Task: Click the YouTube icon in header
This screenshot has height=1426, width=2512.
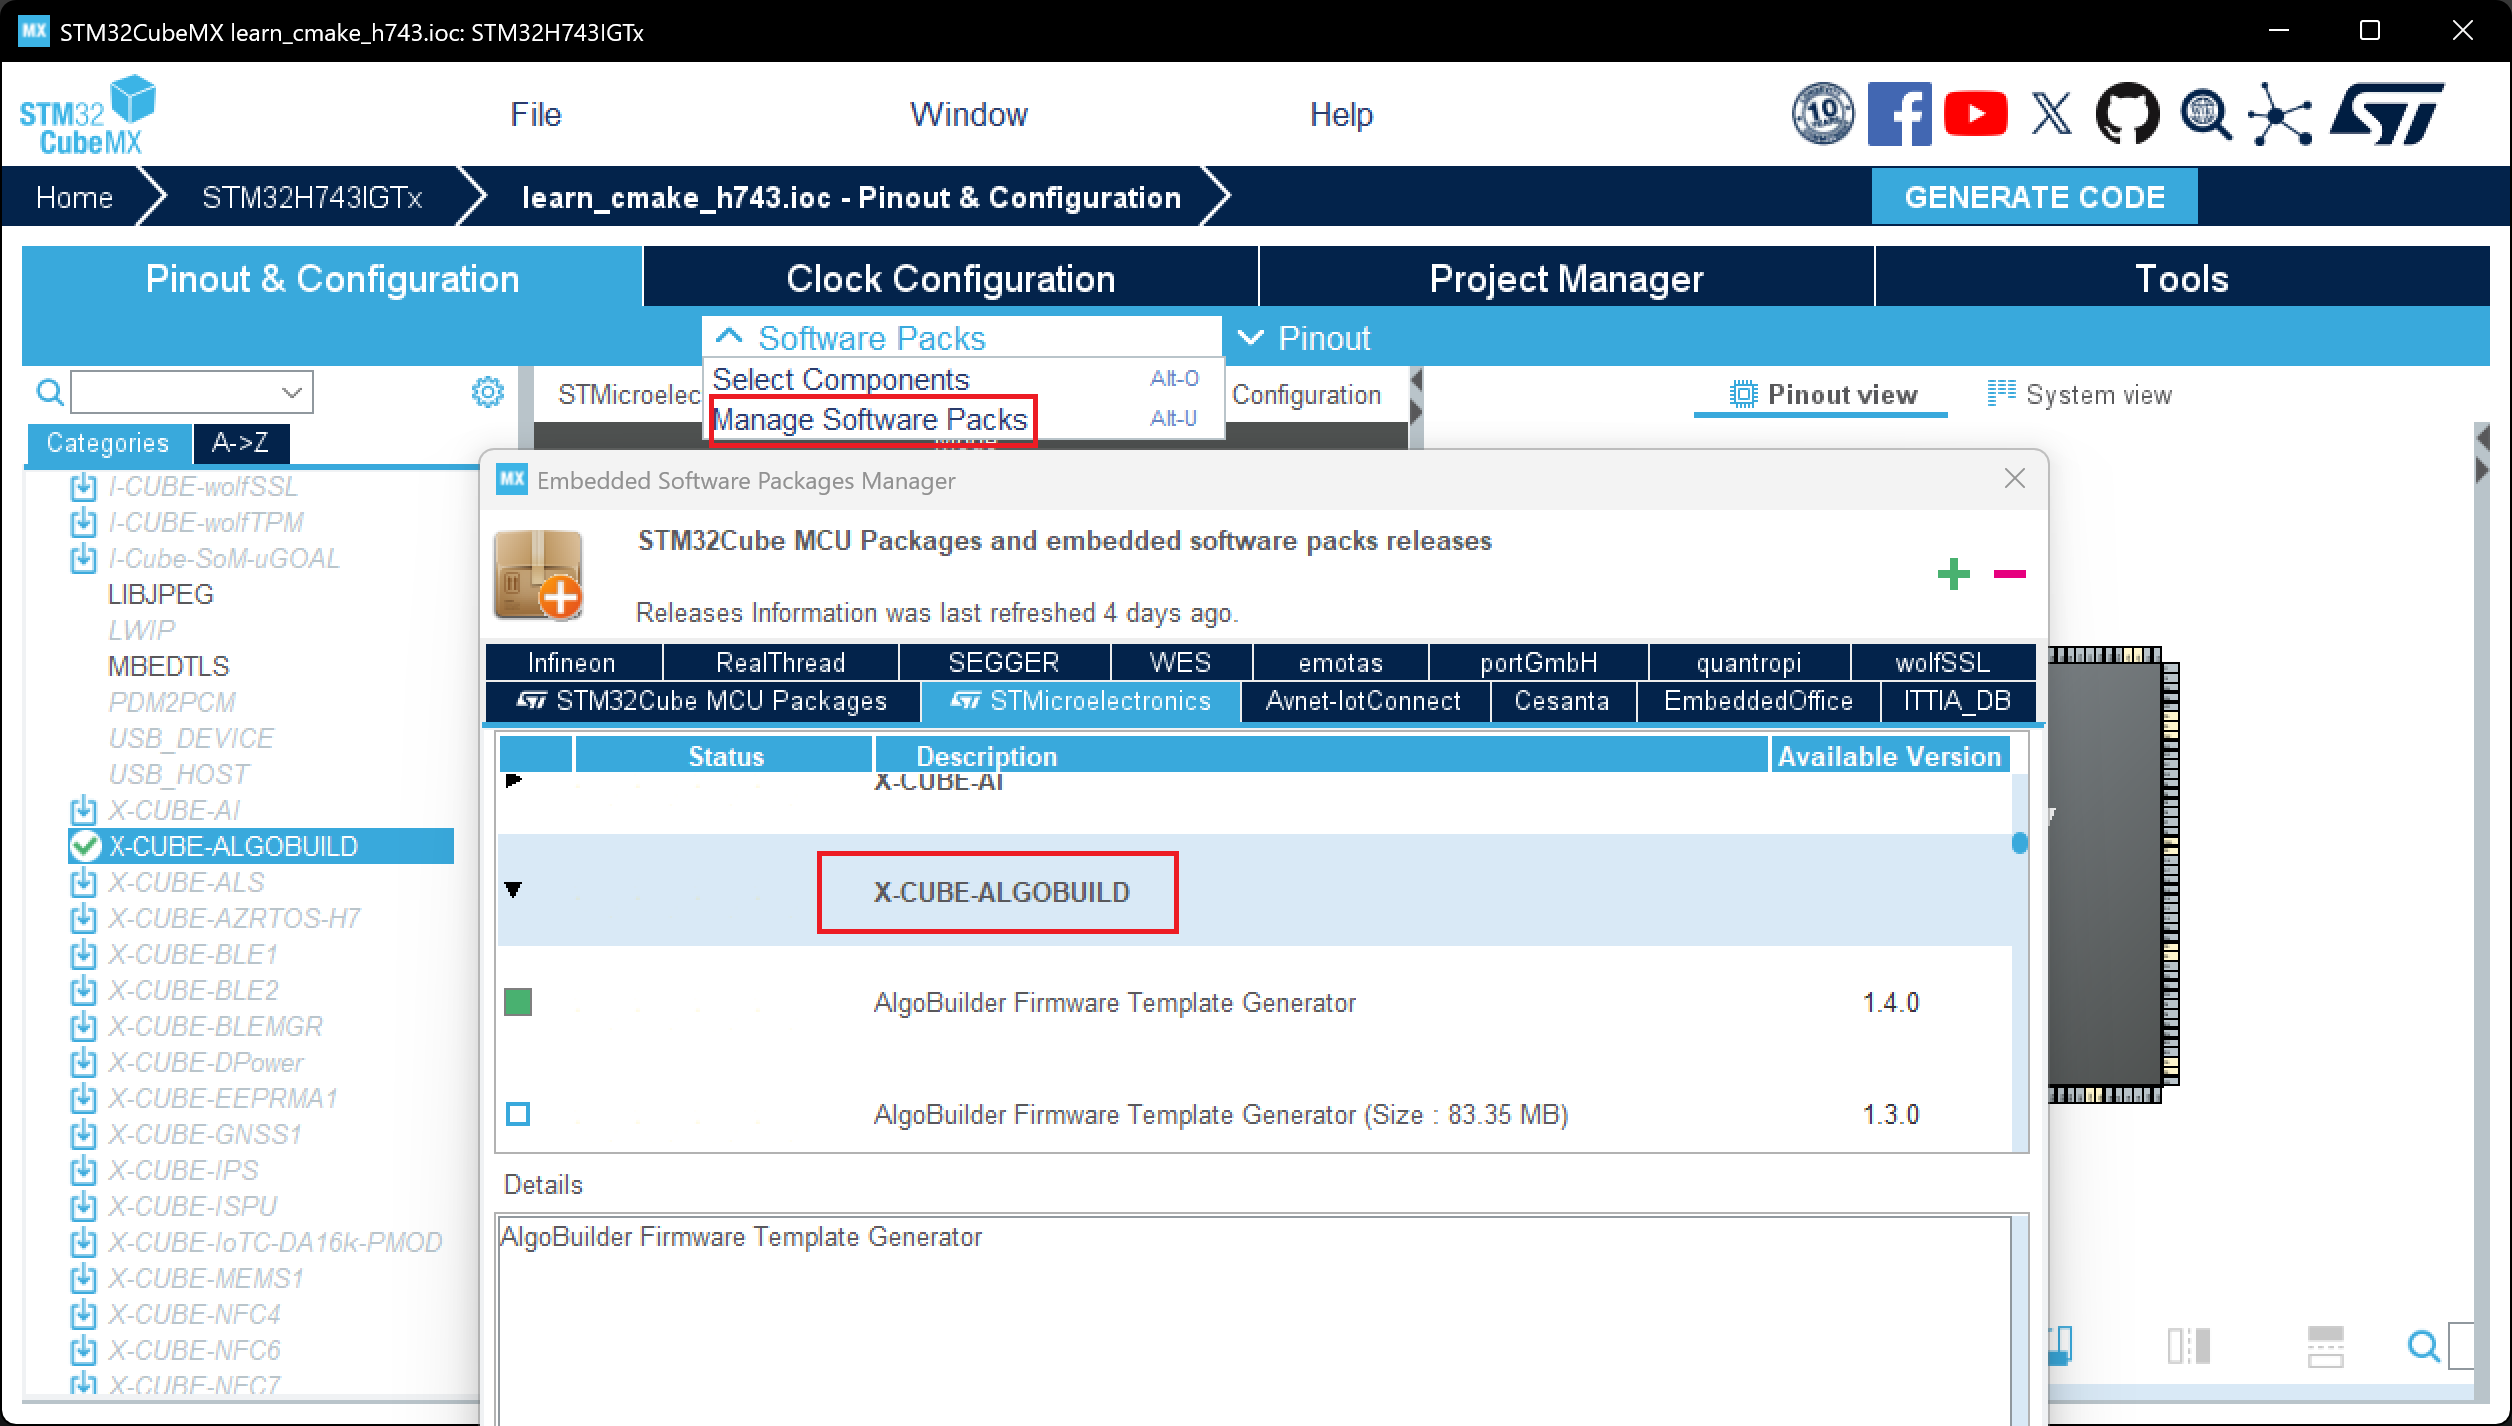Action: tap(1975, 114)
